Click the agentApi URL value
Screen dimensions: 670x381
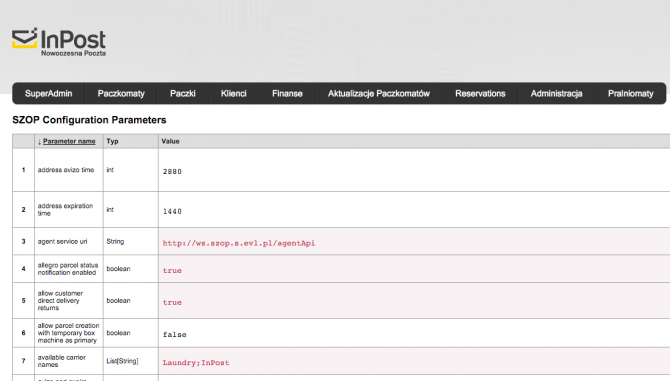(x=238, y=243)
